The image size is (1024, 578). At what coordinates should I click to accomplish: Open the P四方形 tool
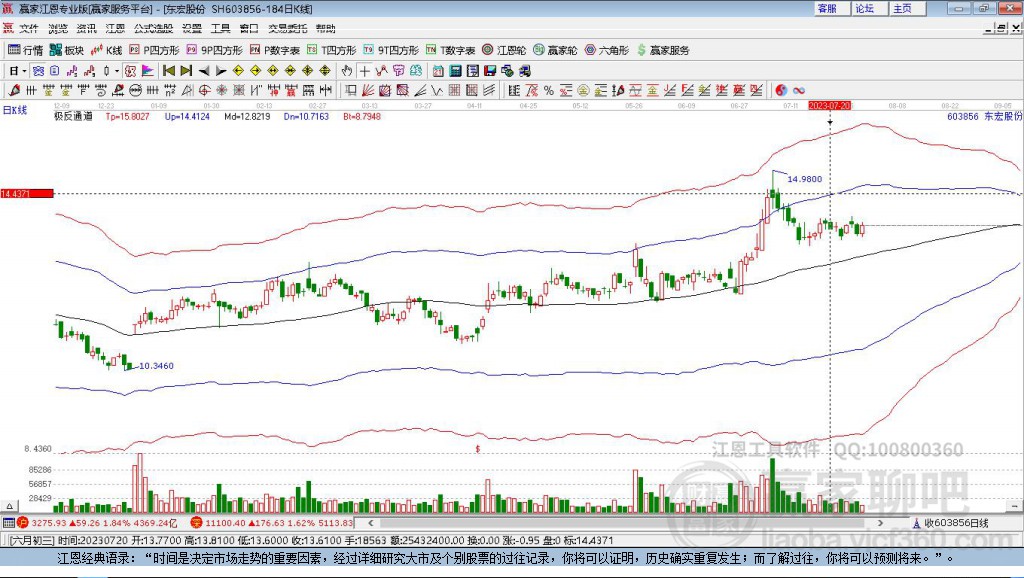[x=154, y=50]
